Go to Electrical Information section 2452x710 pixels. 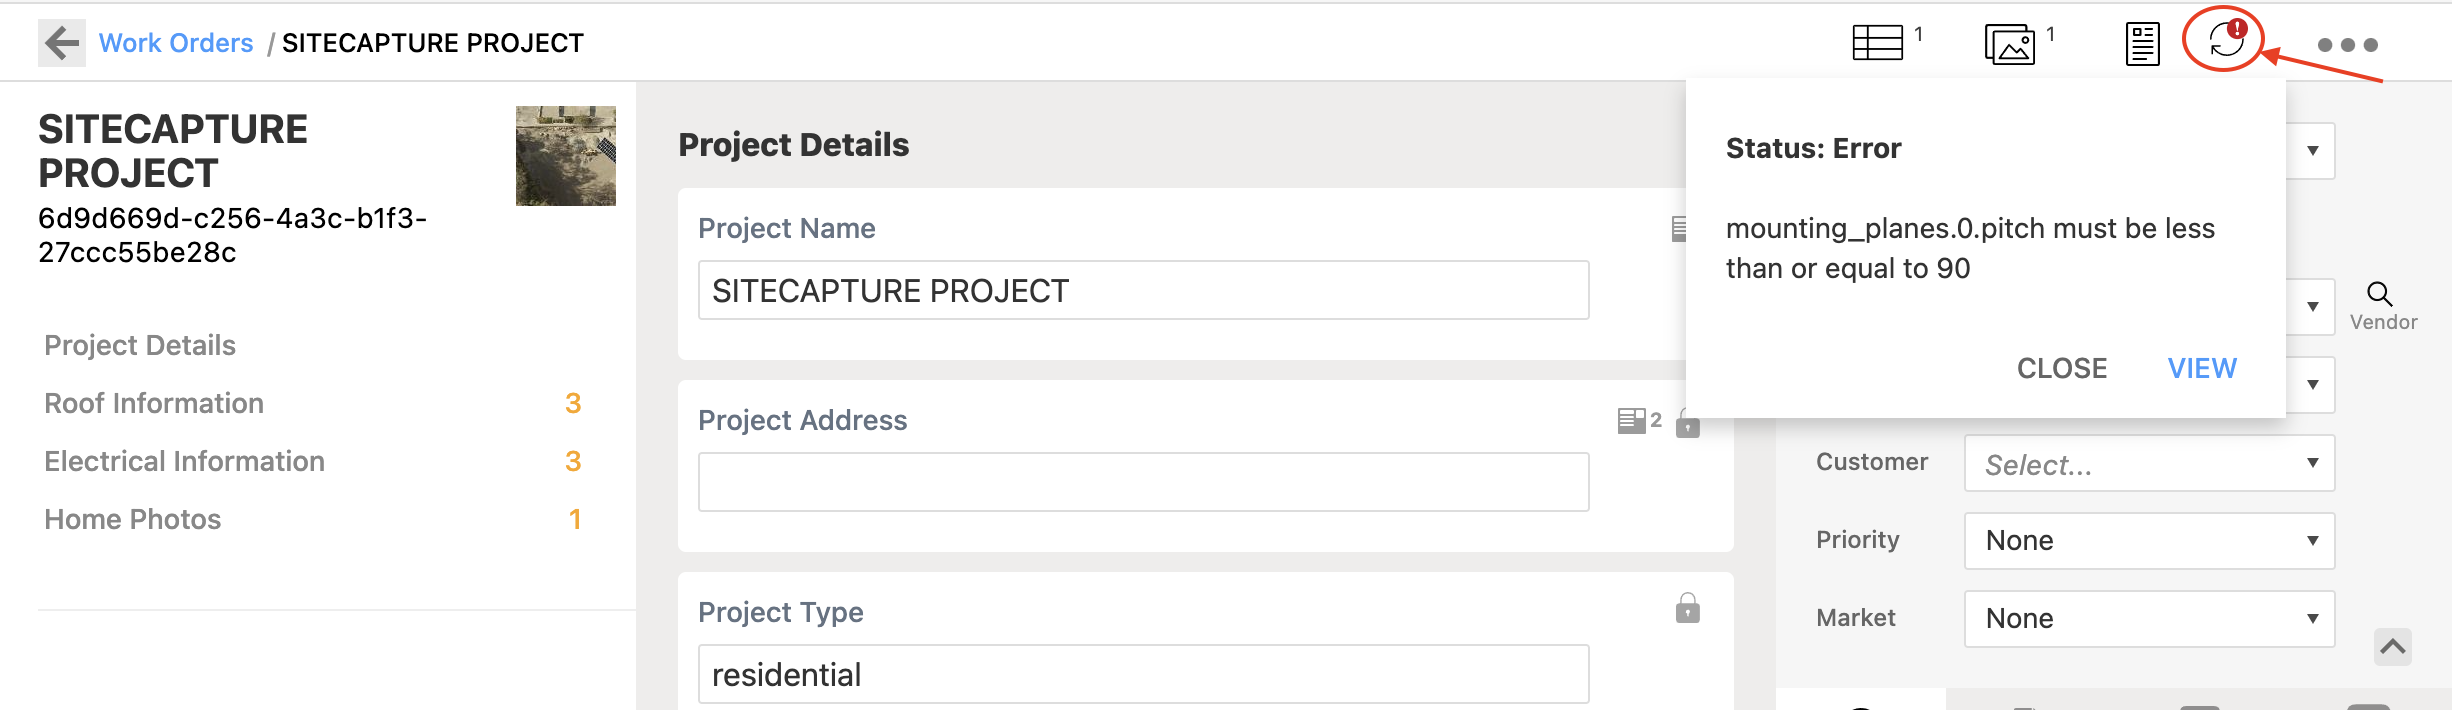pos(184,461)
